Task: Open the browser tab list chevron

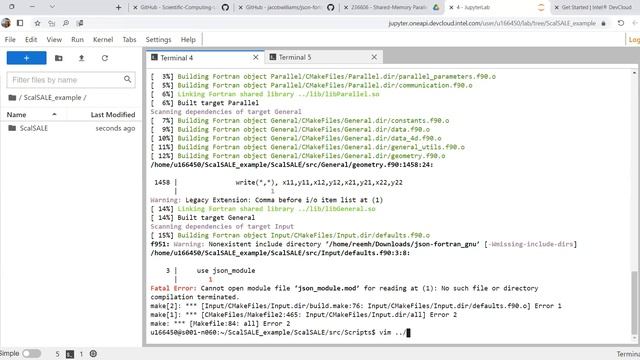Action: pos(52,7)
